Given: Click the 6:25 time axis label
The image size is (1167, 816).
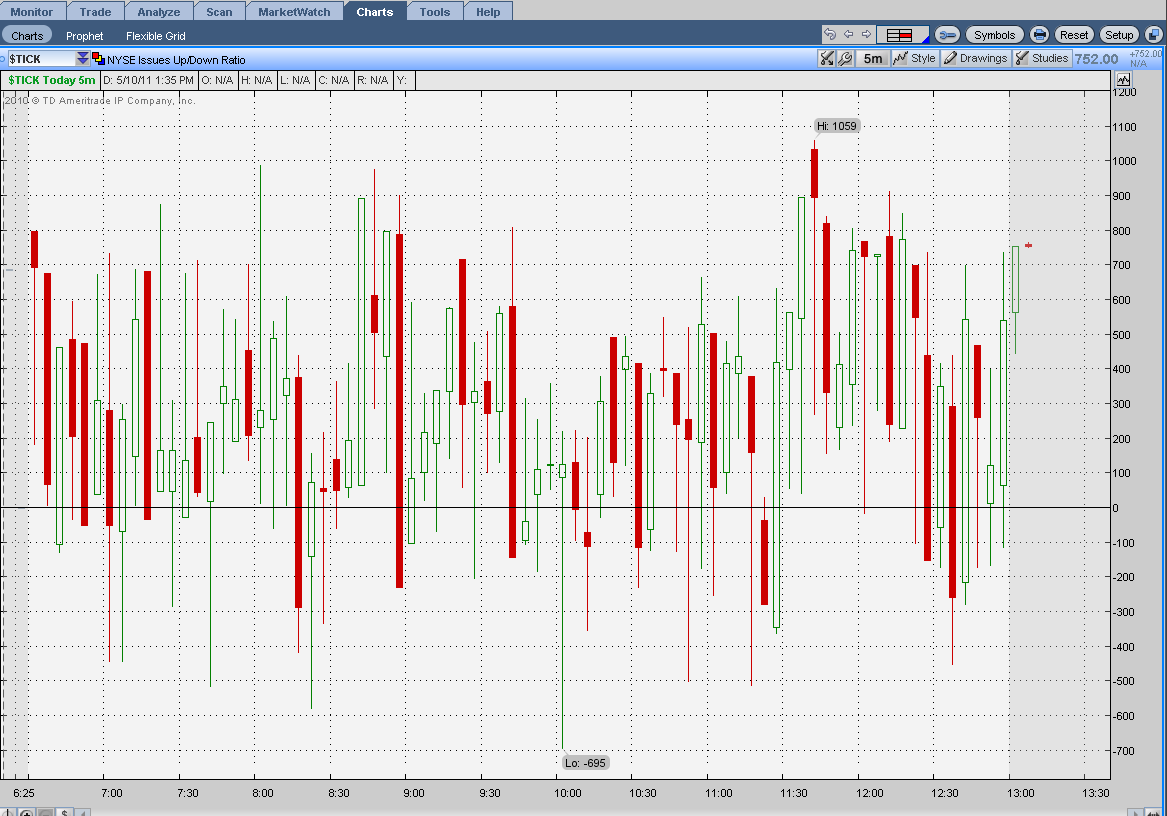Looking at the screenshot, I should tap(24, 793).
